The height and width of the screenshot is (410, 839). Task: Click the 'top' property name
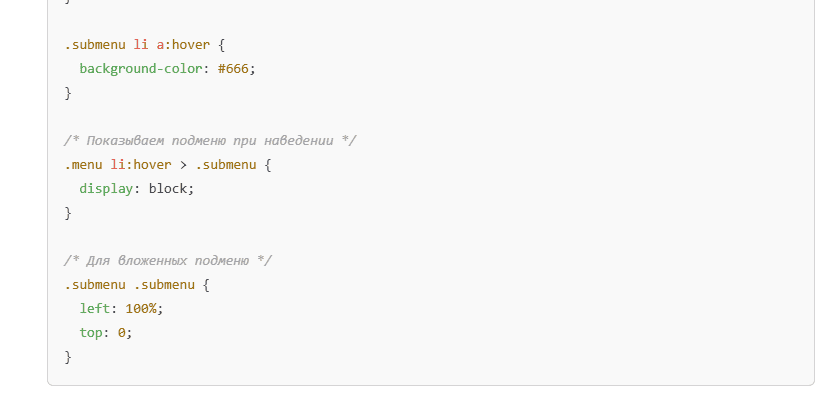click(x=90, y=333)
